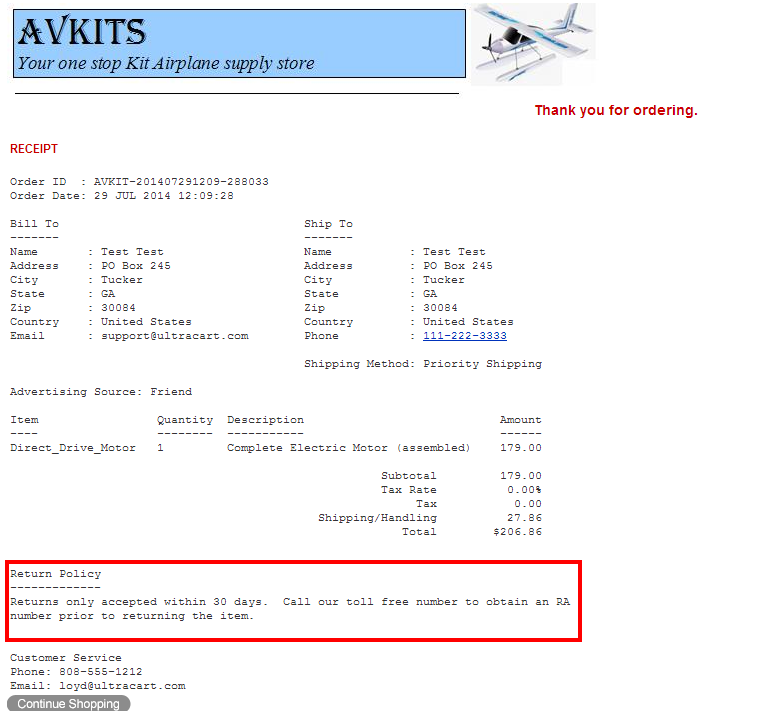
Task: Click the order date 29 JUL 2014 12:09:28
Action: (x=164, y=195)
